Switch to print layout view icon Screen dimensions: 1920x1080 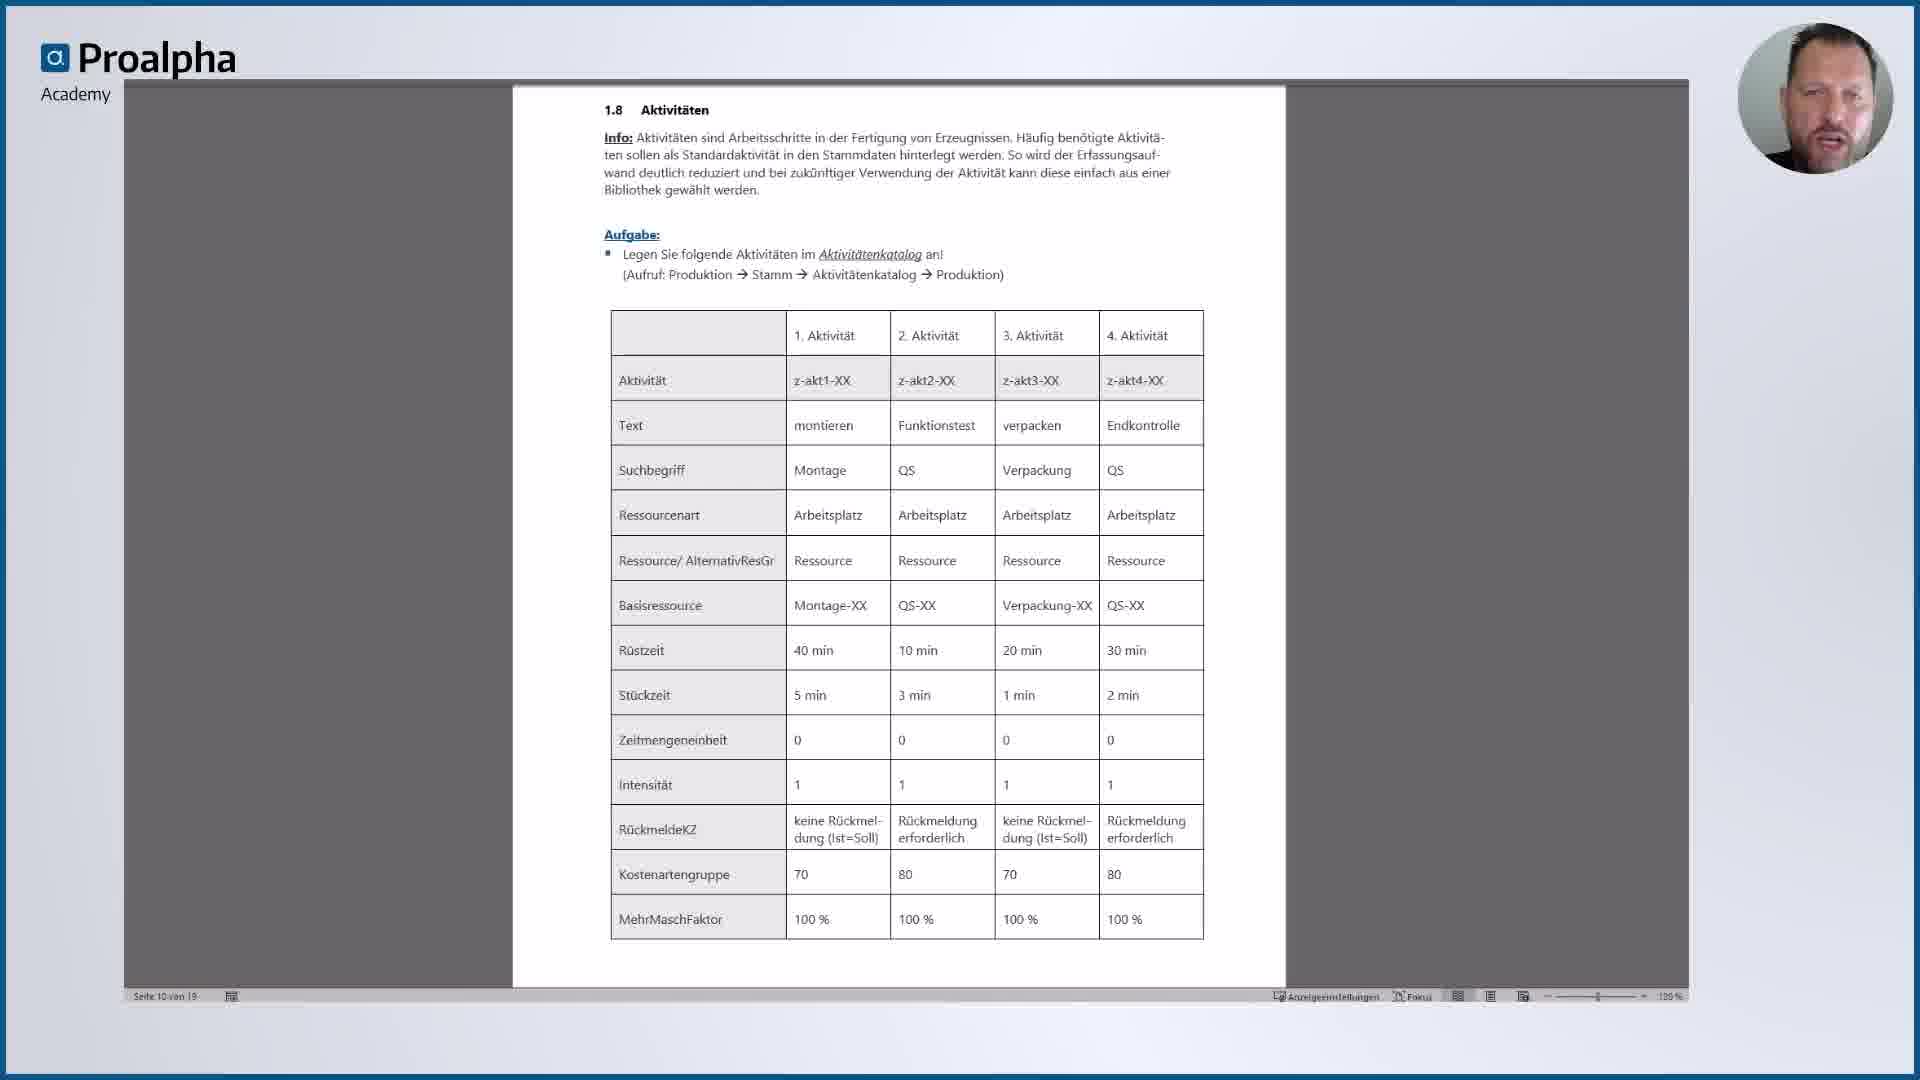(x=1490, y=996)
